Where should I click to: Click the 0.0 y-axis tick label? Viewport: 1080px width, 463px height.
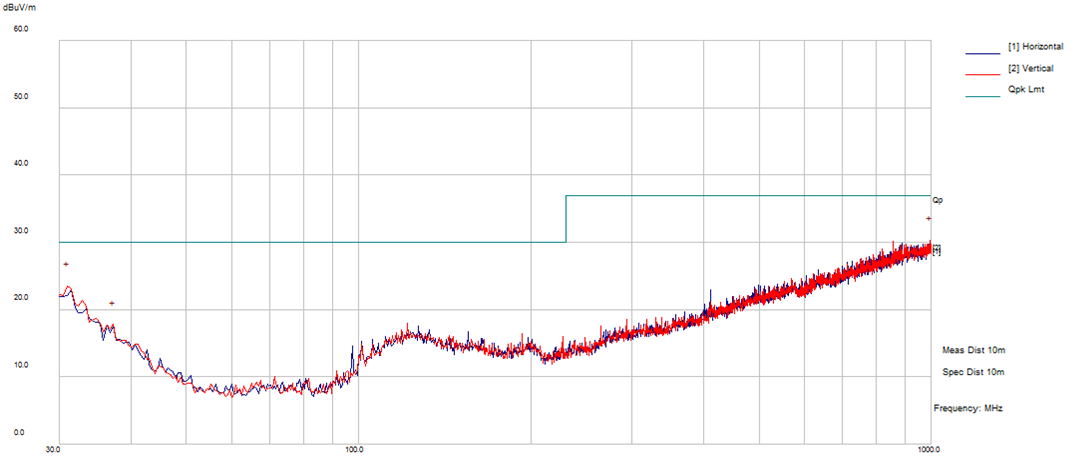coord(20,433)
